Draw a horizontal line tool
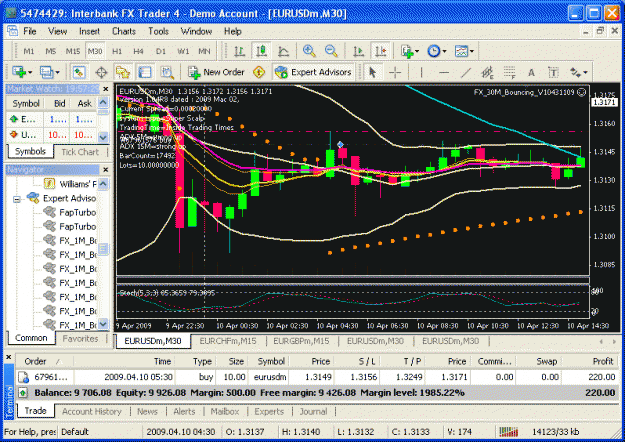This screenshot has width=625, height=442. click(444, 72)
